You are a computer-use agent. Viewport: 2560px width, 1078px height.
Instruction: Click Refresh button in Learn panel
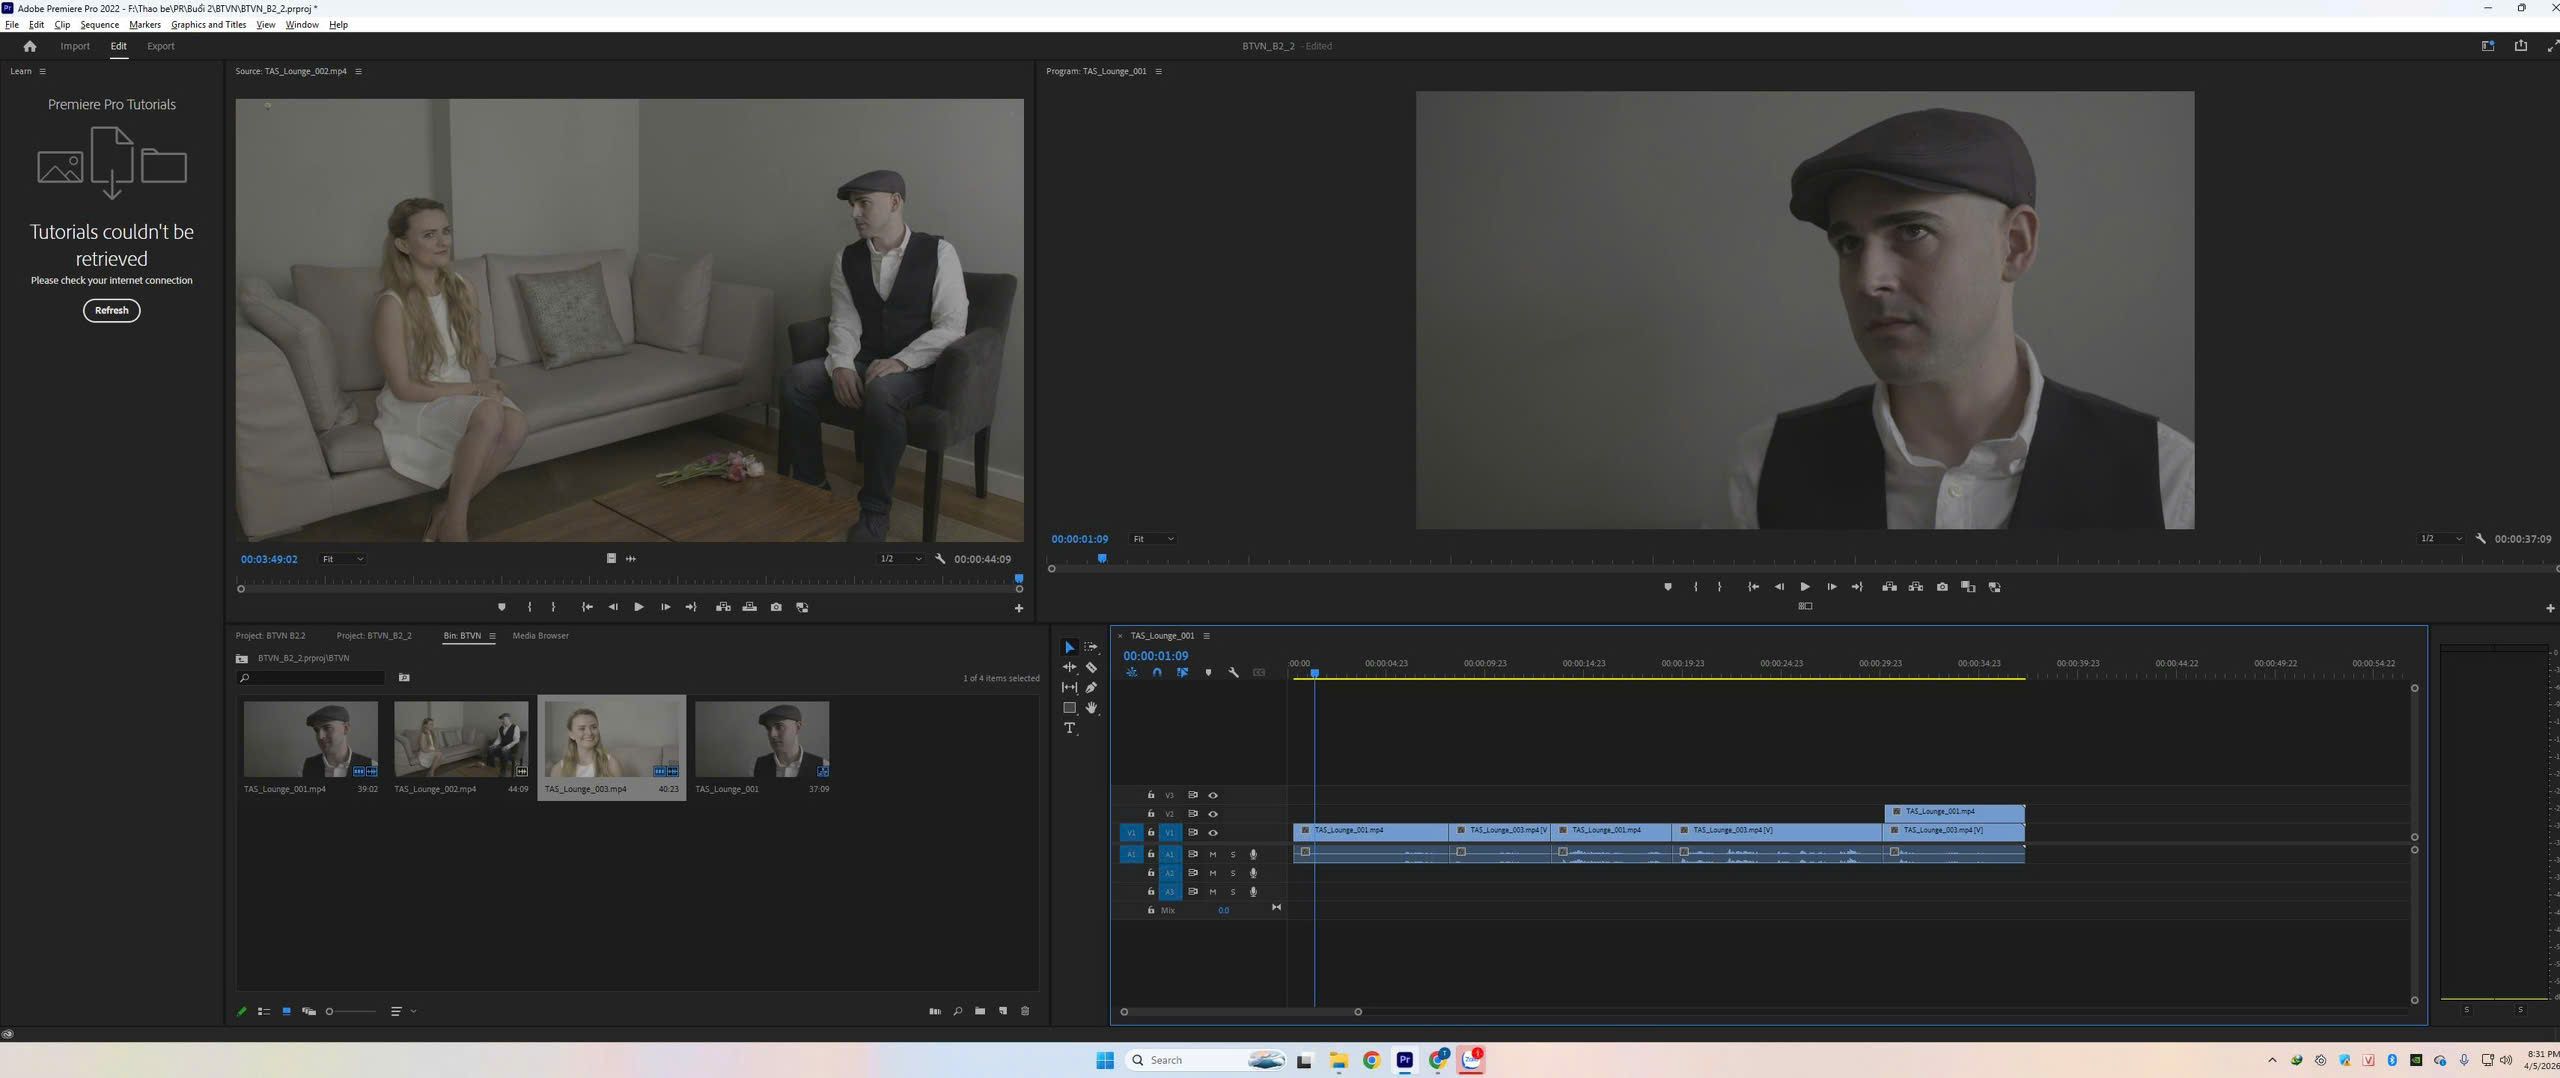click(x=111, y=310)
